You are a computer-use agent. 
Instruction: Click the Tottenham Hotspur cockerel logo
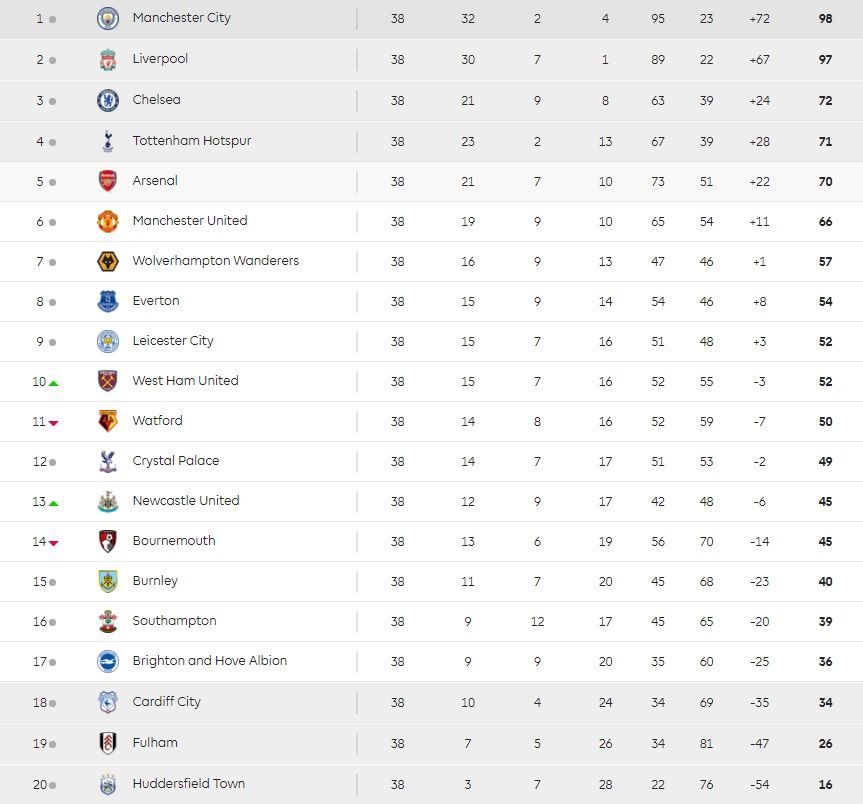point(108,141)
